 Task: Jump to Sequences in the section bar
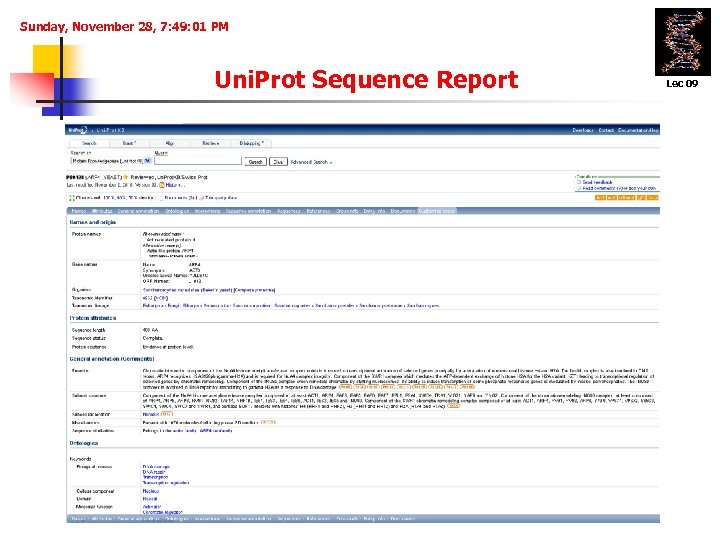(289, 211)
